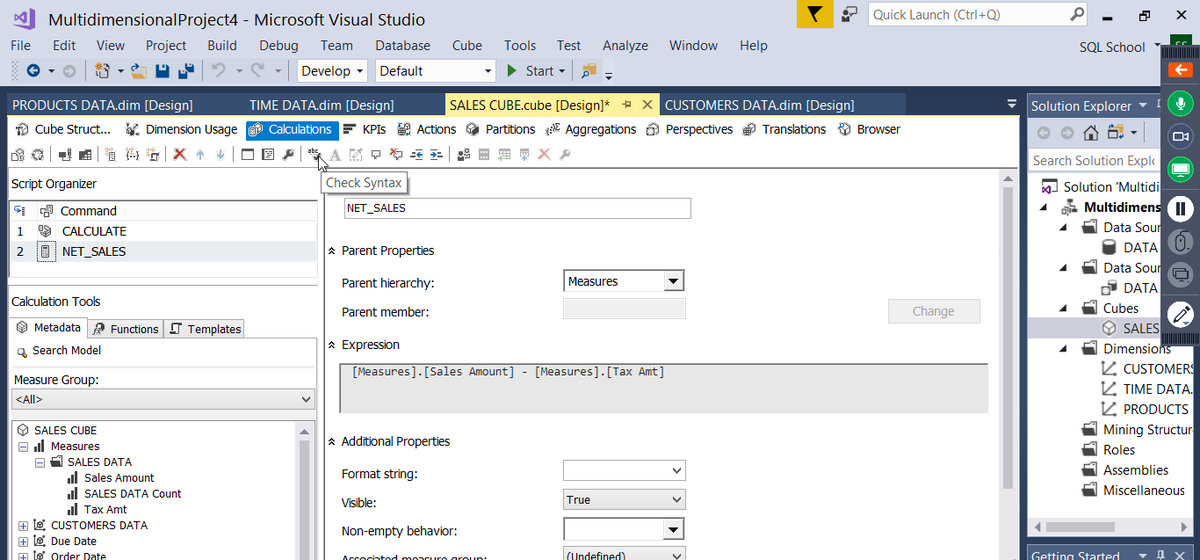This screenshot has height=560, width=1200.
Task: Switch to the Dimension Usage tab
Action: (x=181, y=129)
